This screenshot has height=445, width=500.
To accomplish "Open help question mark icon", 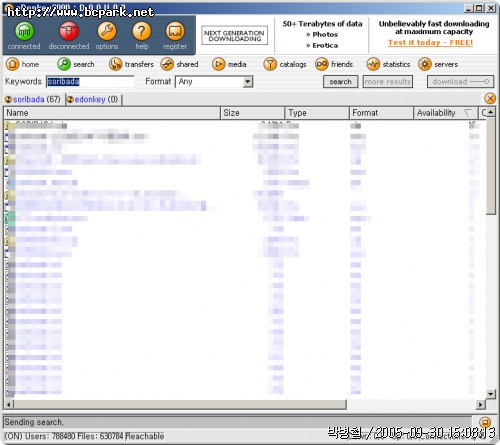I will pyautogui.click(x=142, y=31).
